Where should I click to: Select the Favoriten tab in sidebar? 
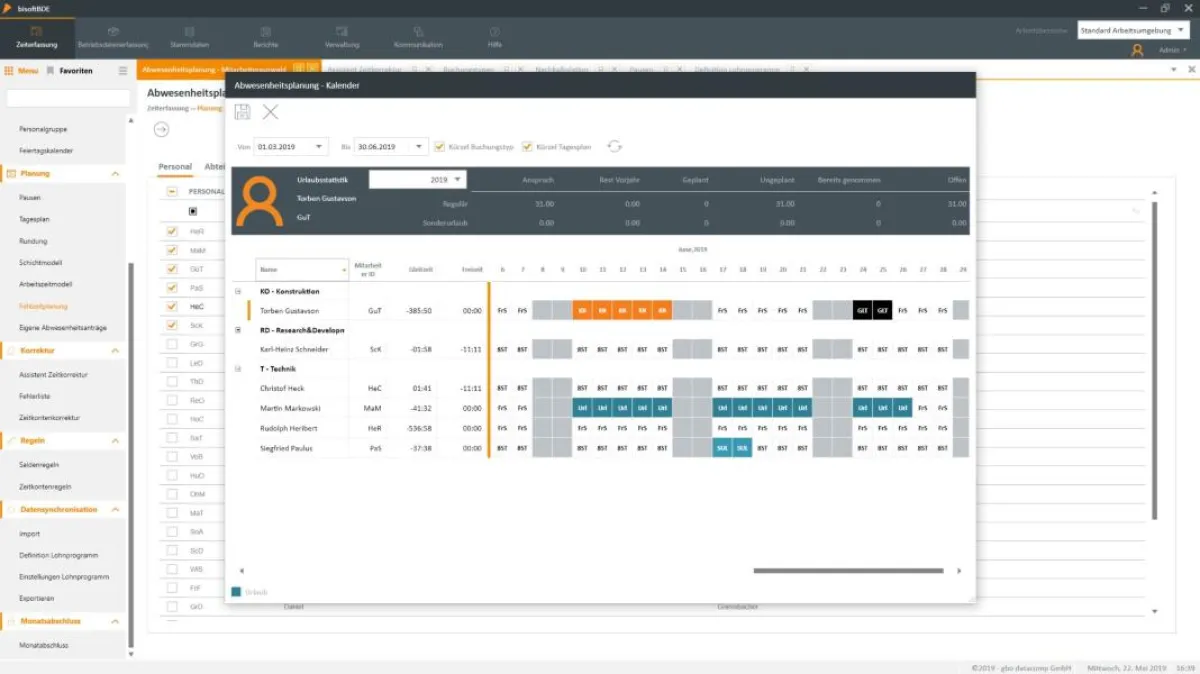[76, 71]
